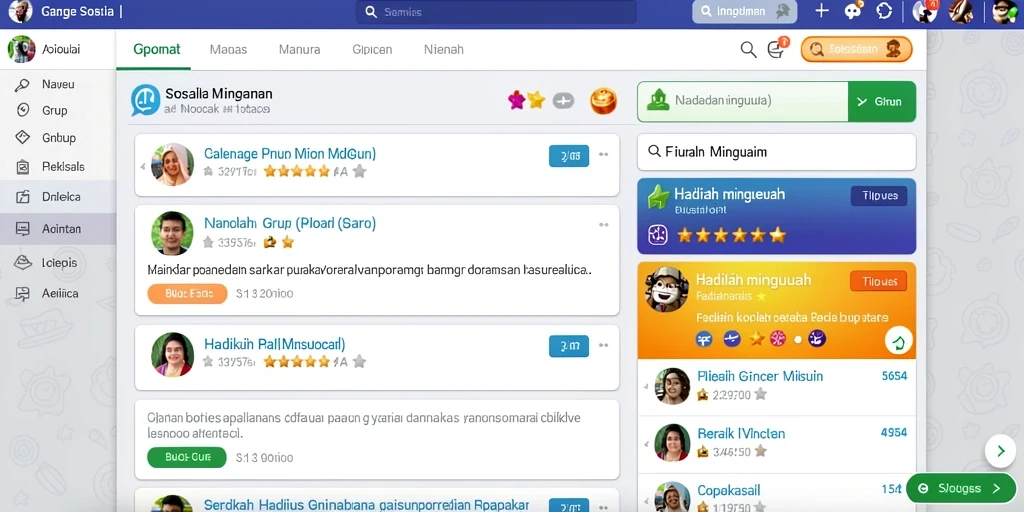The height and width of the screenshot is (512, 1024).
Task: Focus the Fiuraln Minguaim search field
Action: coord(776,152)
